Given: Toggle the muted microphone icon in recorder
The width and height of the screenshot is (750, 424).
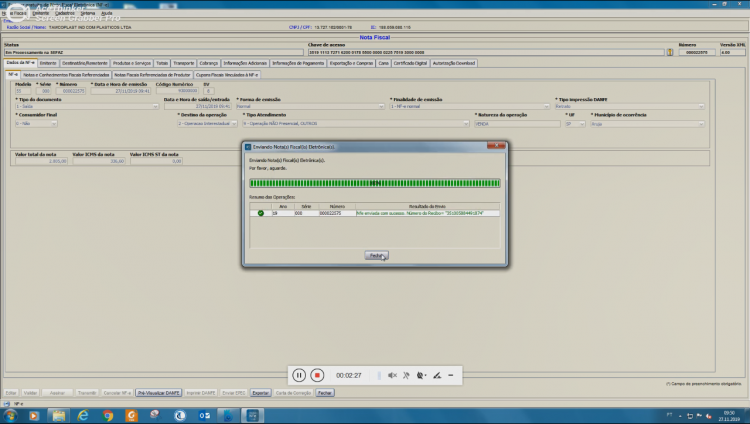Looking at the screenshot, I should tap(406, 376).
